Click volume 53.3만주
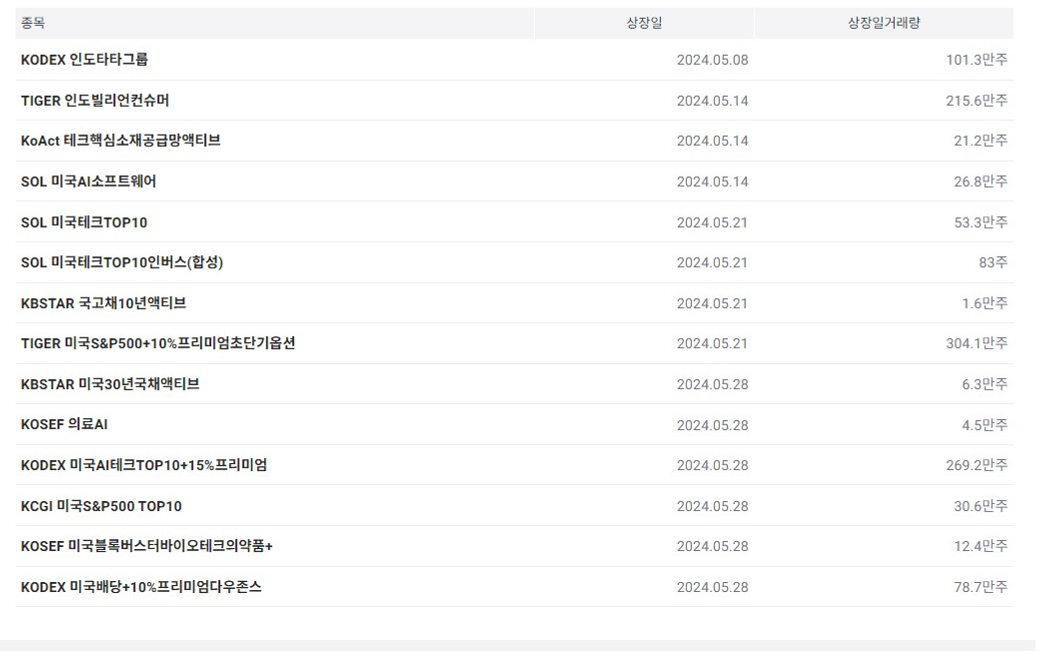1045x654 pixels. pos(980,223)
